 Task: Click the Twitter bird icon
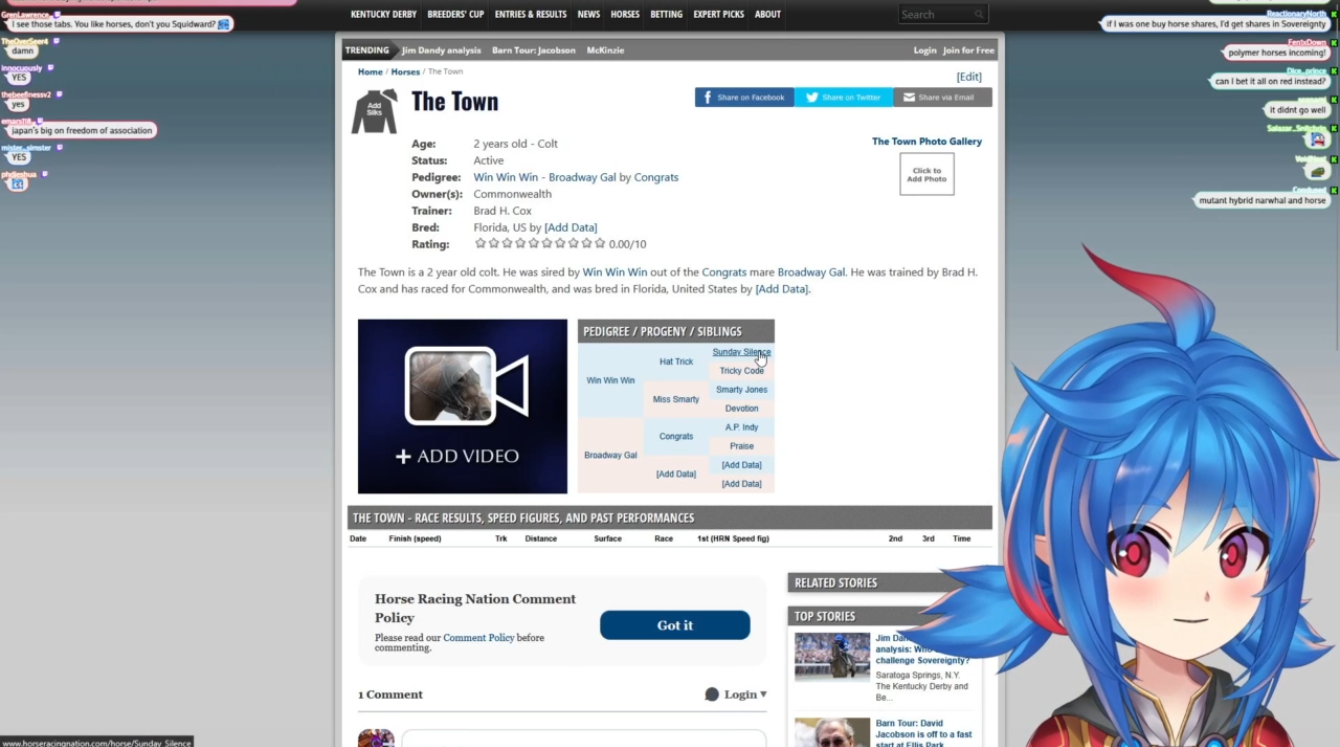[x=812, y=97]
